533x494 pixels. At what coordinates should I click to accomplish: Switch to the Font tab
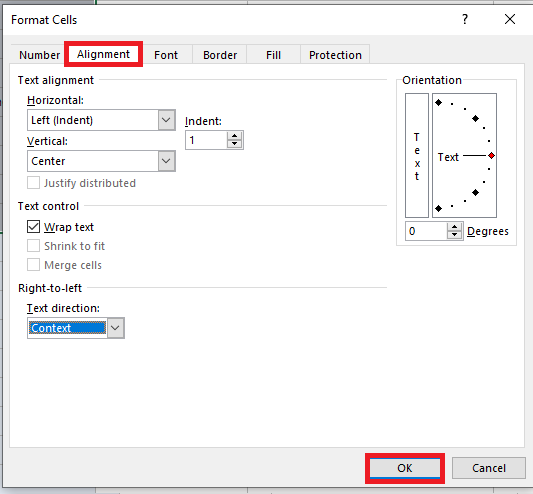(x=166, y=55)
